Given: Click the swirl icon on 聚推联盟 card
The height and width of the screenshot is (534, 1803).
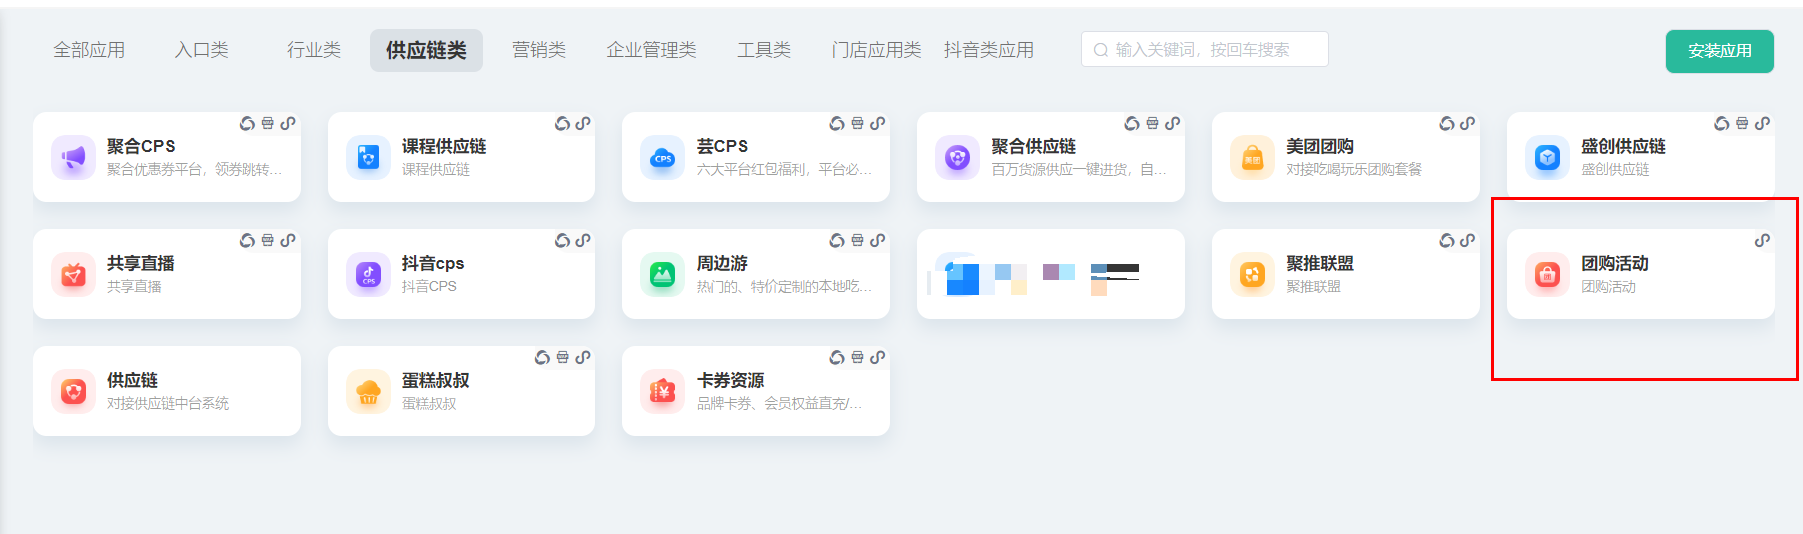Looking at the screenshot, I should 1447,241.
